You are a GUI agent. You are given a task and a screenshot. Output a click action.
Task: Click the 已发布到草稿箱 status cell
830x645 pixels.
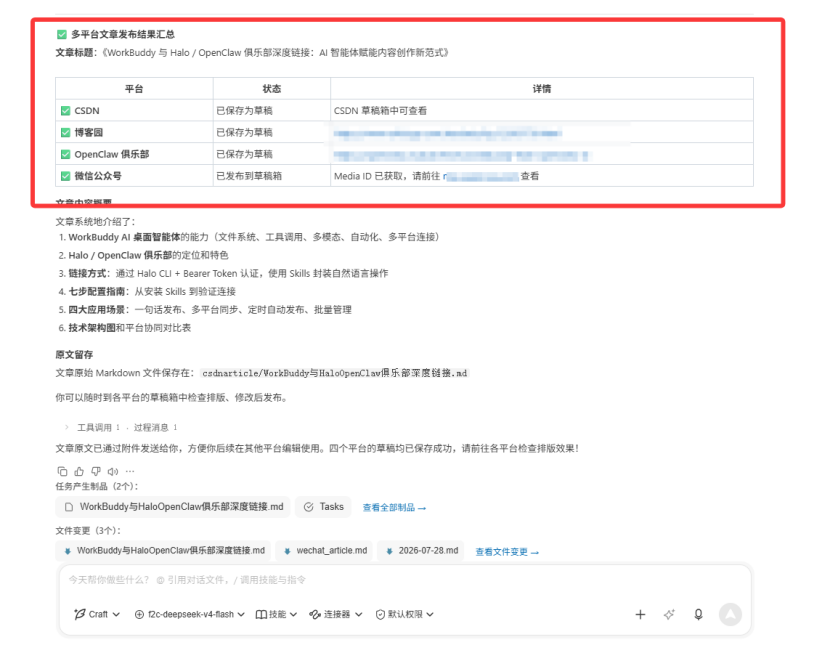click(x=272, y=176)
